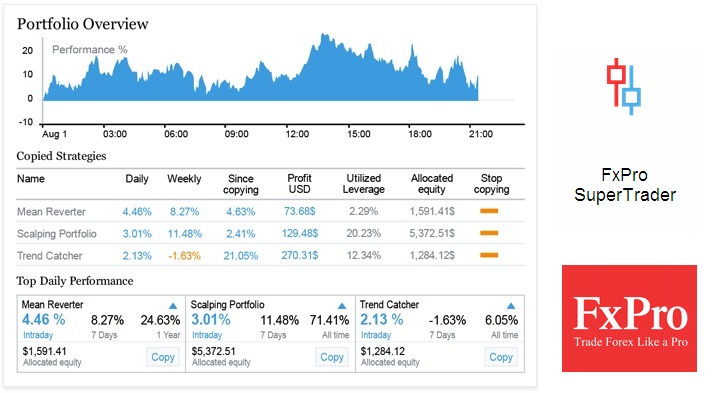Click the blue triangle on Mean Reverter card
Image resolution: width=724 pixels, height=393 pixels.
tap(173, 306)
